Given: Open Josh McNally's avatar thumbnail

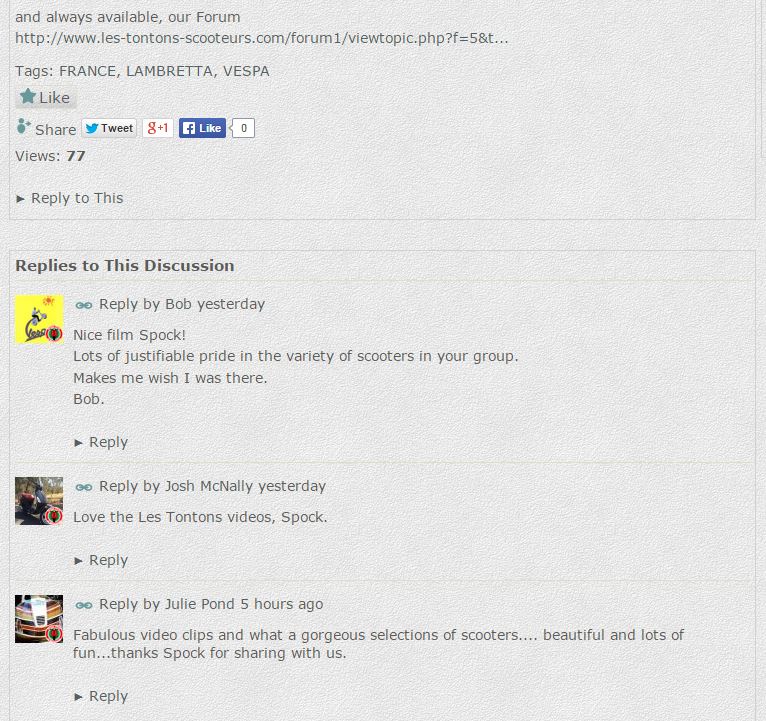Looking at the screenshot, I should (39, 501).
